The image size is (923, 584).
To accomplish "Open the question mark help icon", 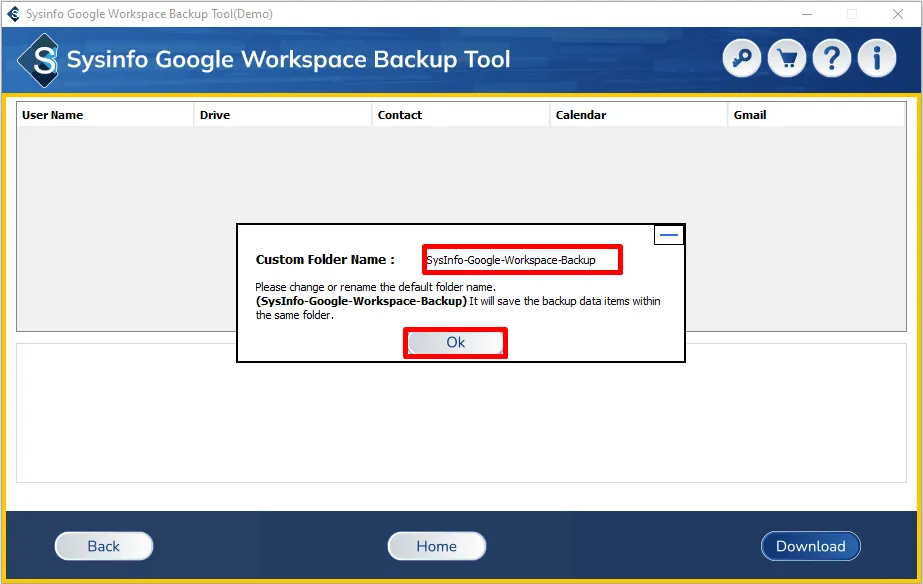I will click(x=831, y=58).
